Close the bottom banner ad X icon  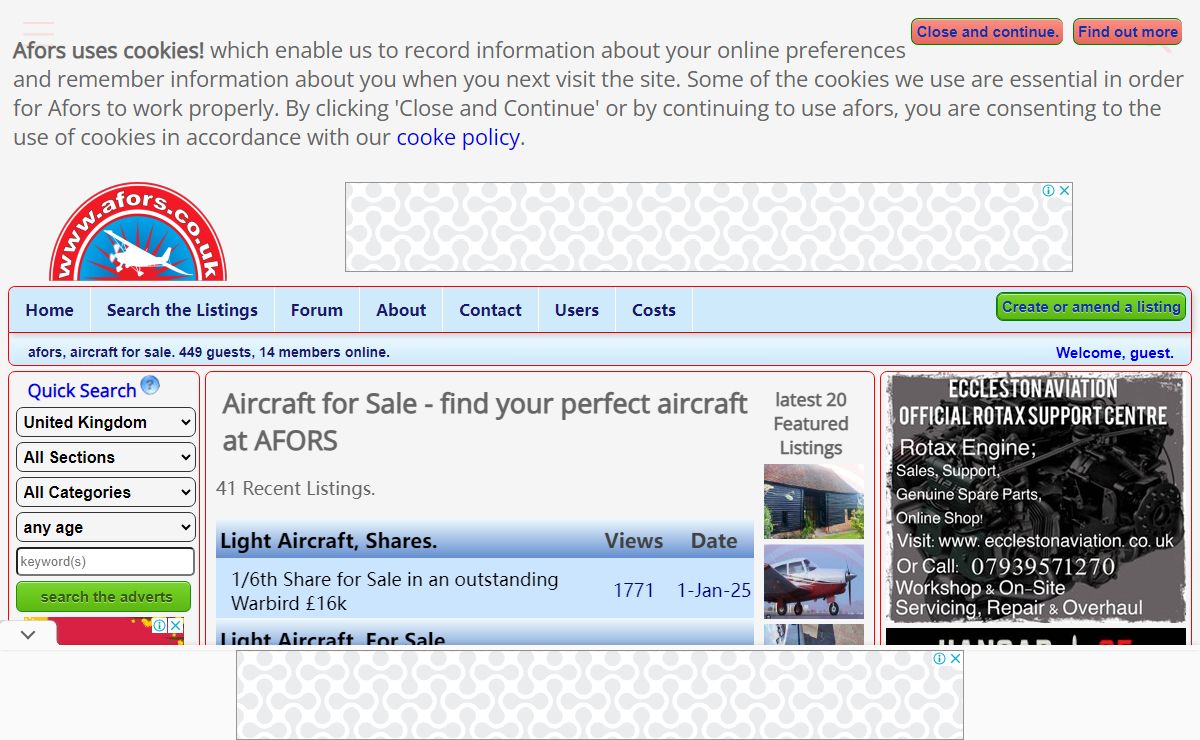(955, 658)
